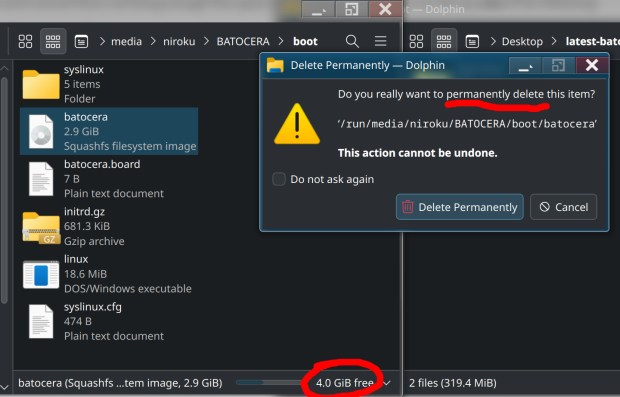Navigate to BATOCERA in breadcrumb path
The width and height of the screenshot is (620, 397).
(x=243, y=42)
